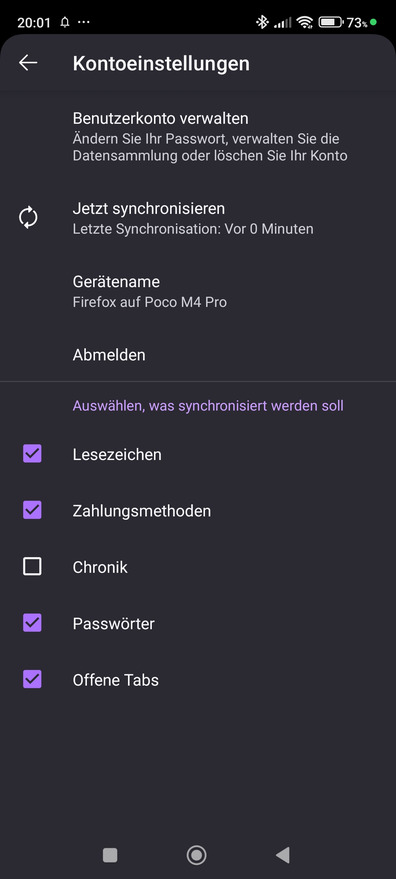Viewport: 396px width, 879px height.
Task: Tap the battery status icon
Action: pos(330,22)
